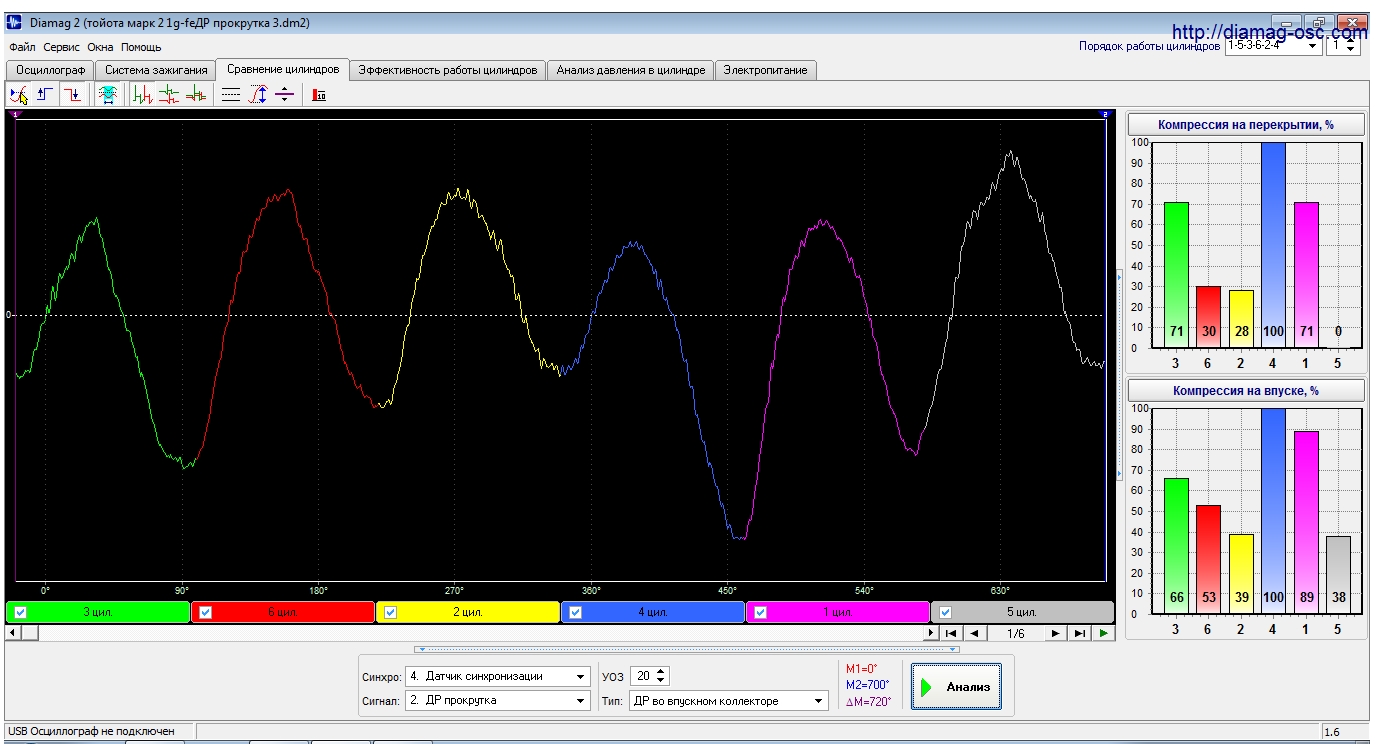Viewport: 1382px width, 744px height.
Task: Click the purple zero-line offset icon
Action: (x=284, y=95)
